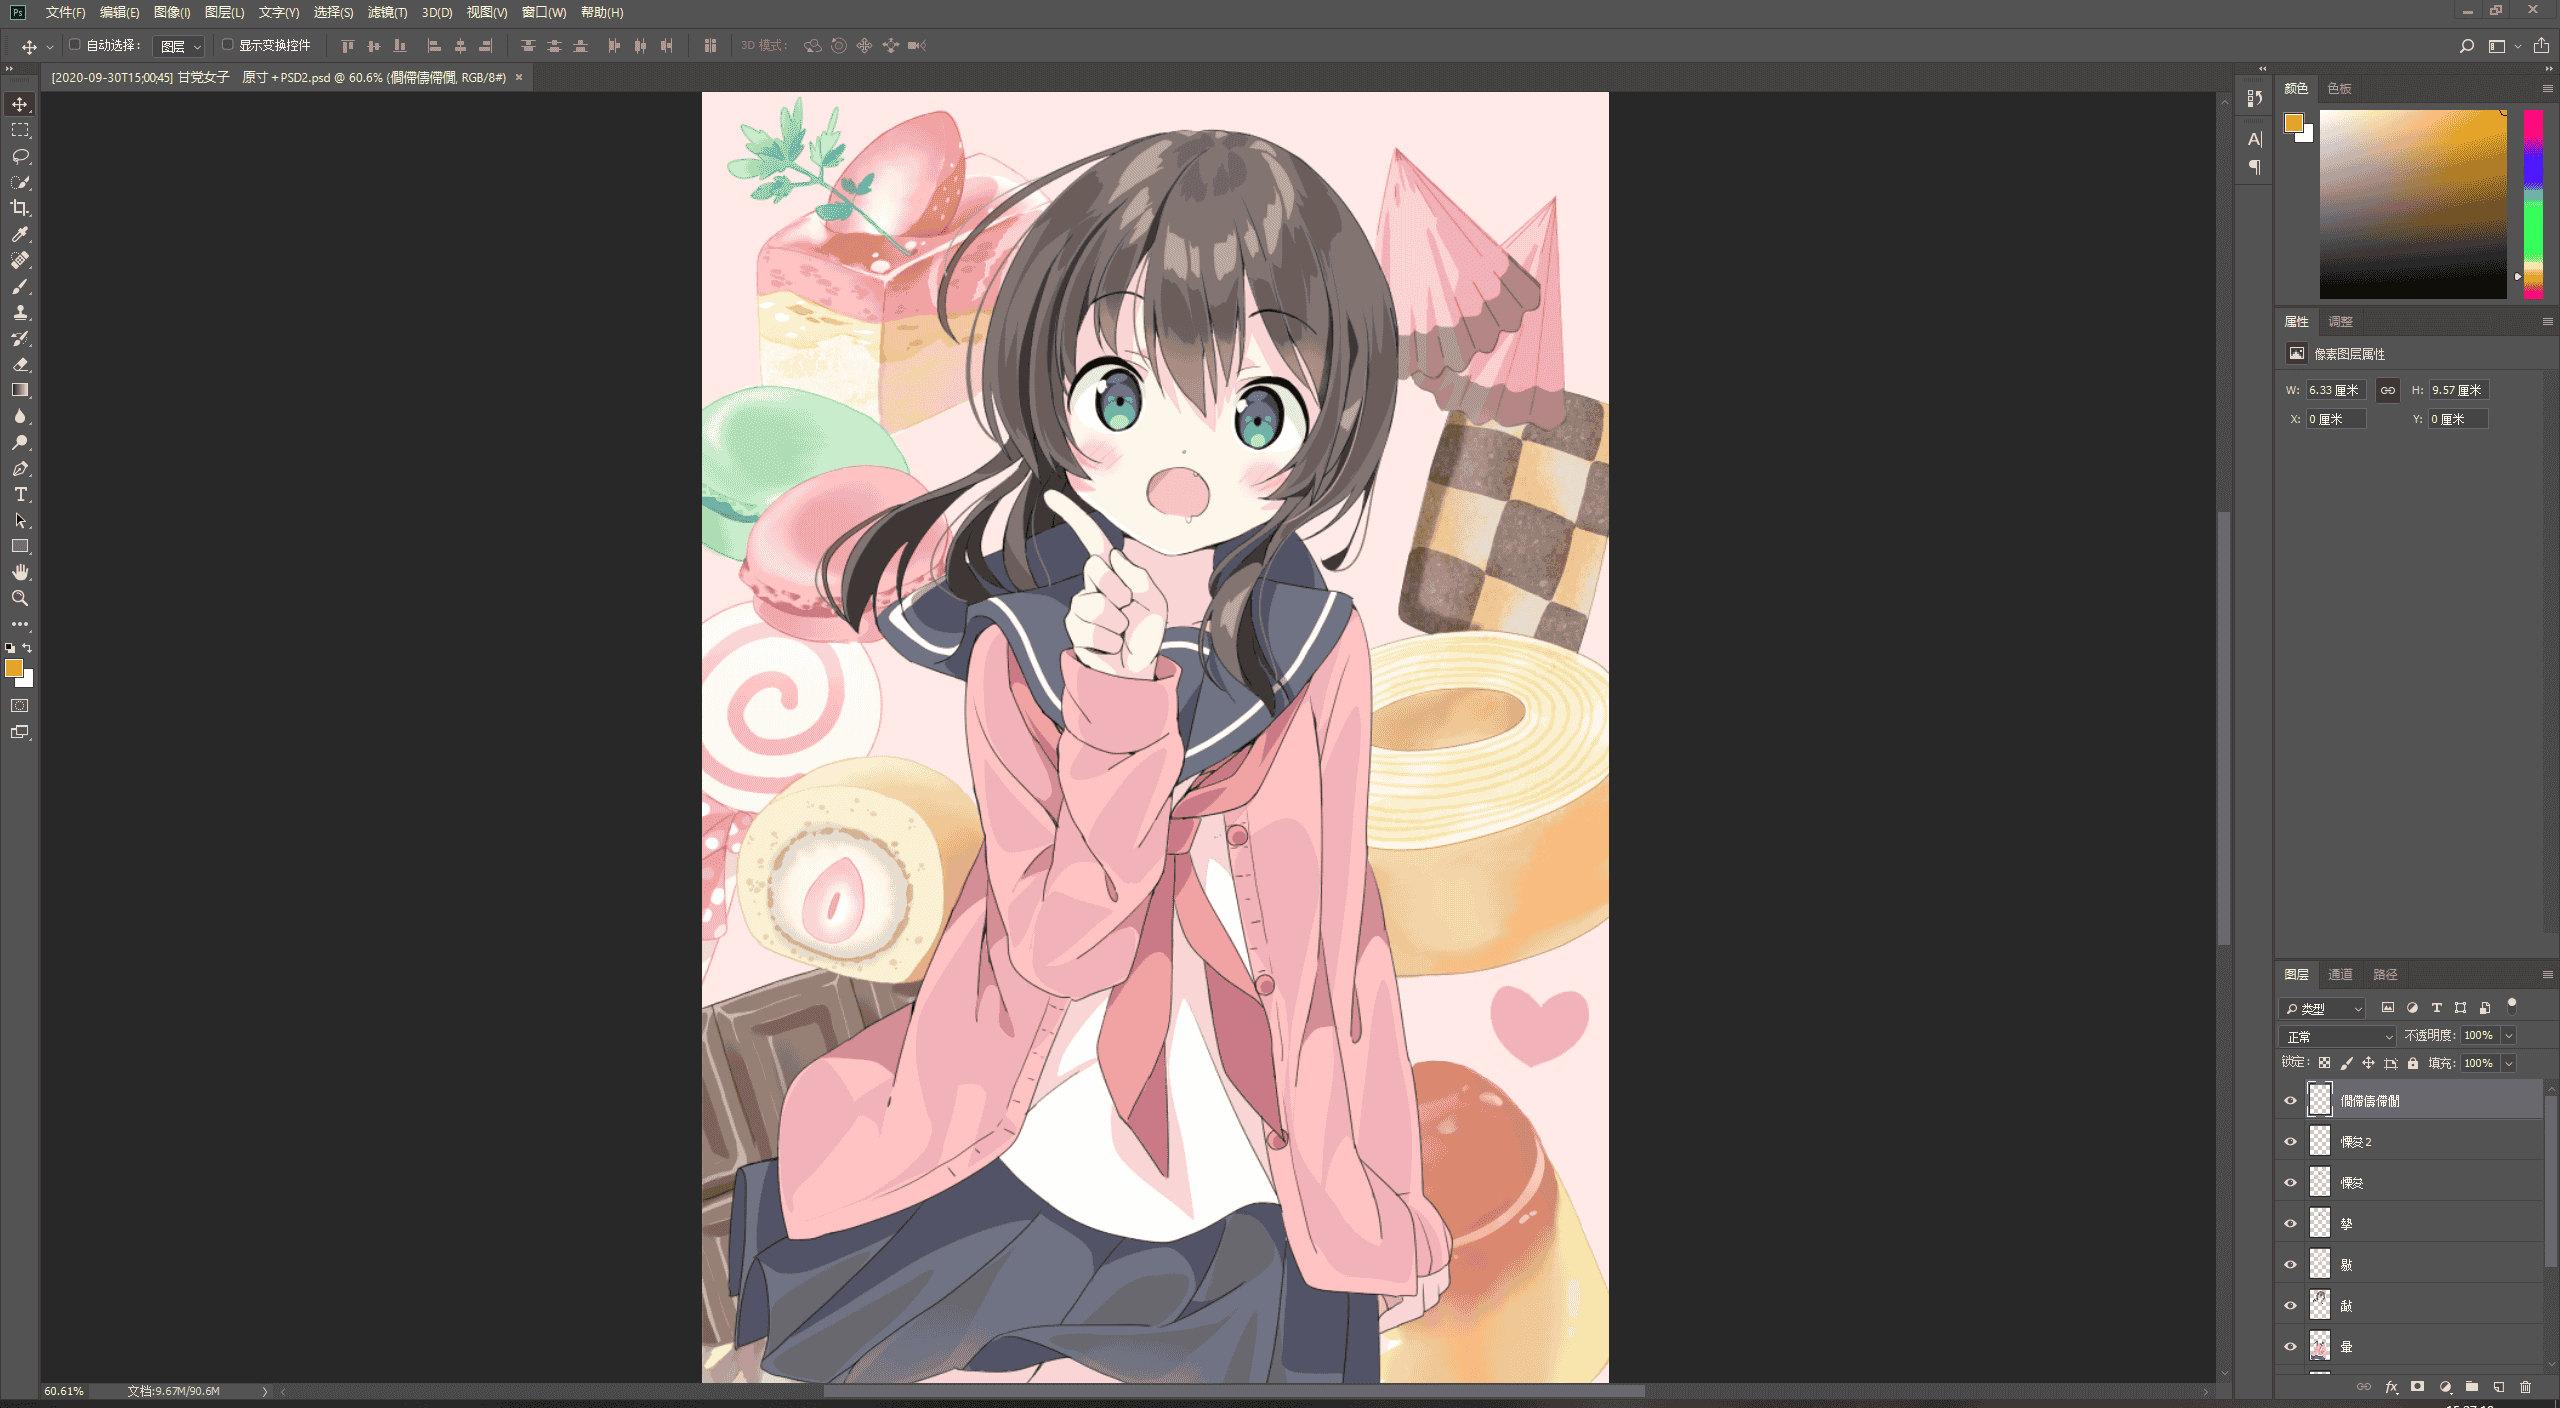Expand the 填充 fill slider arrow
This screenshot has width=2560, height=1408.
tap(2509, 1063)
